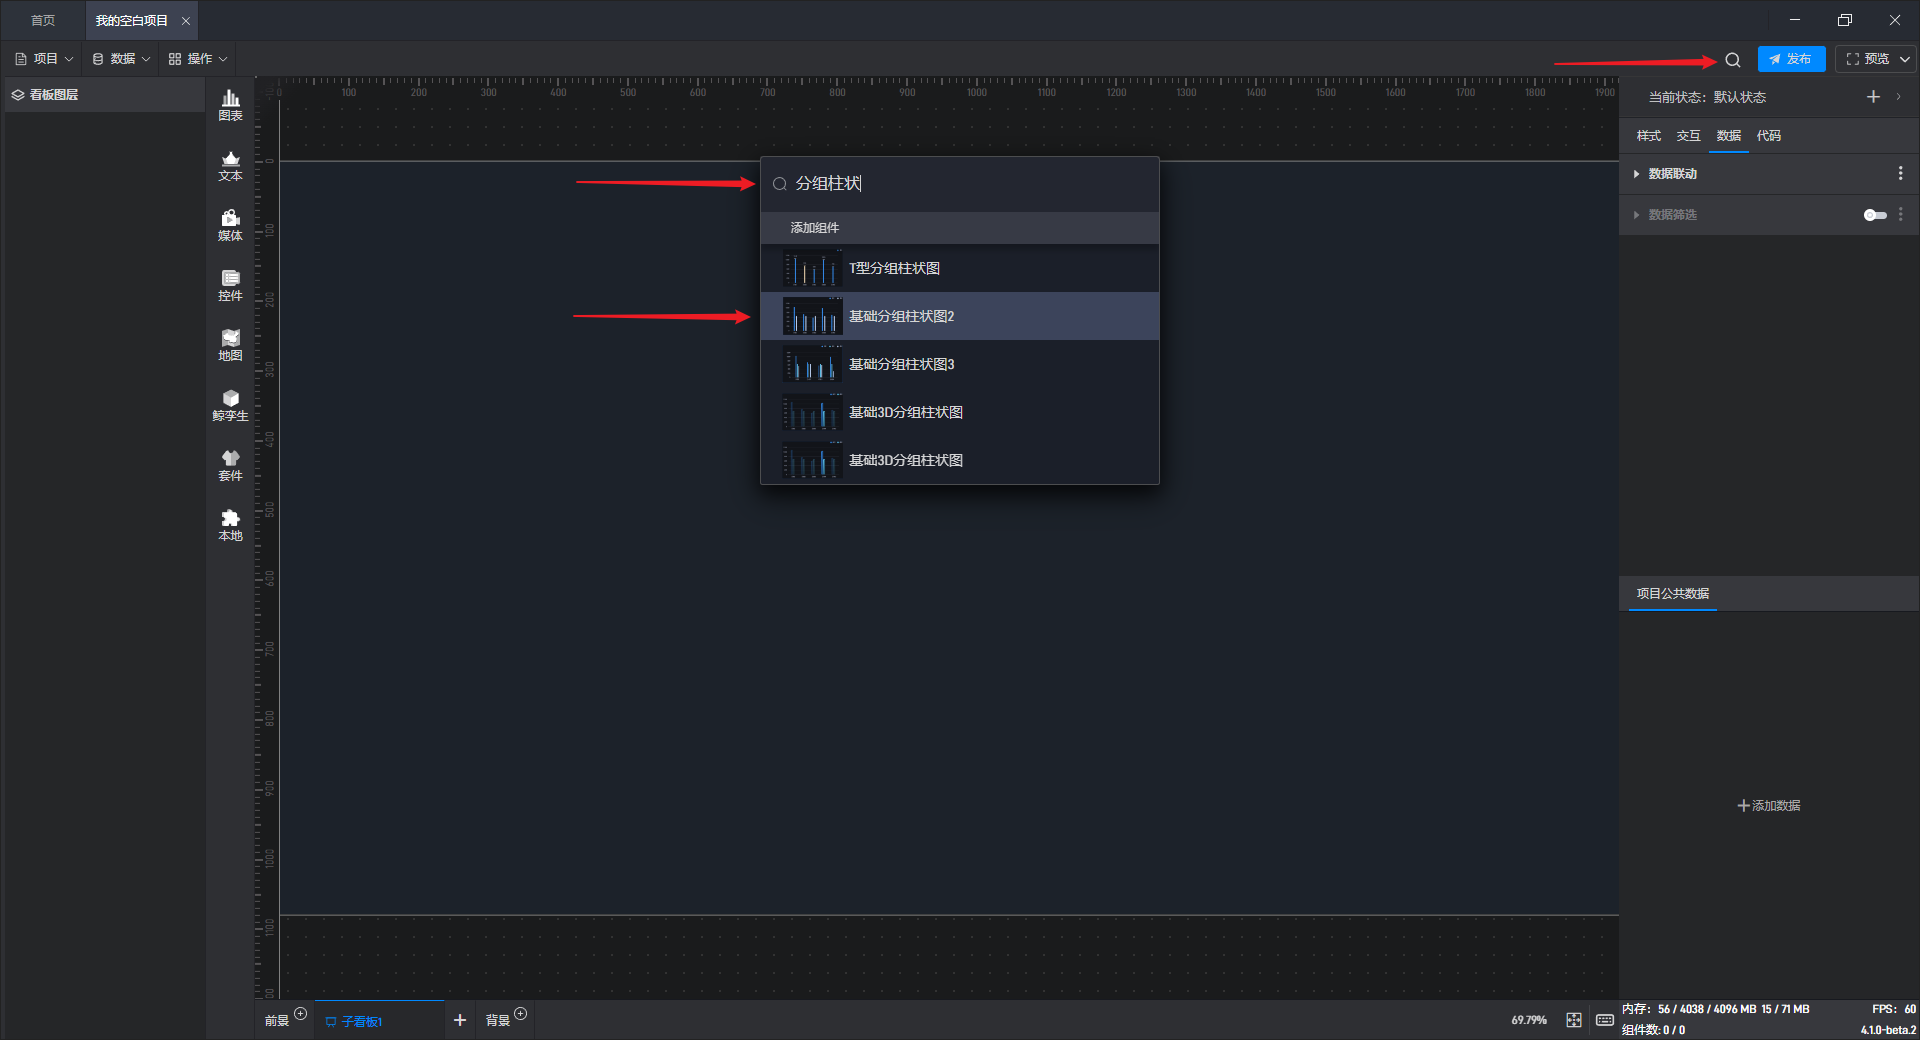Open the 数据 dropdown menu in toolbar
The width and height of the screenshot is (1920, 1040).
click(x=121, y=59)
